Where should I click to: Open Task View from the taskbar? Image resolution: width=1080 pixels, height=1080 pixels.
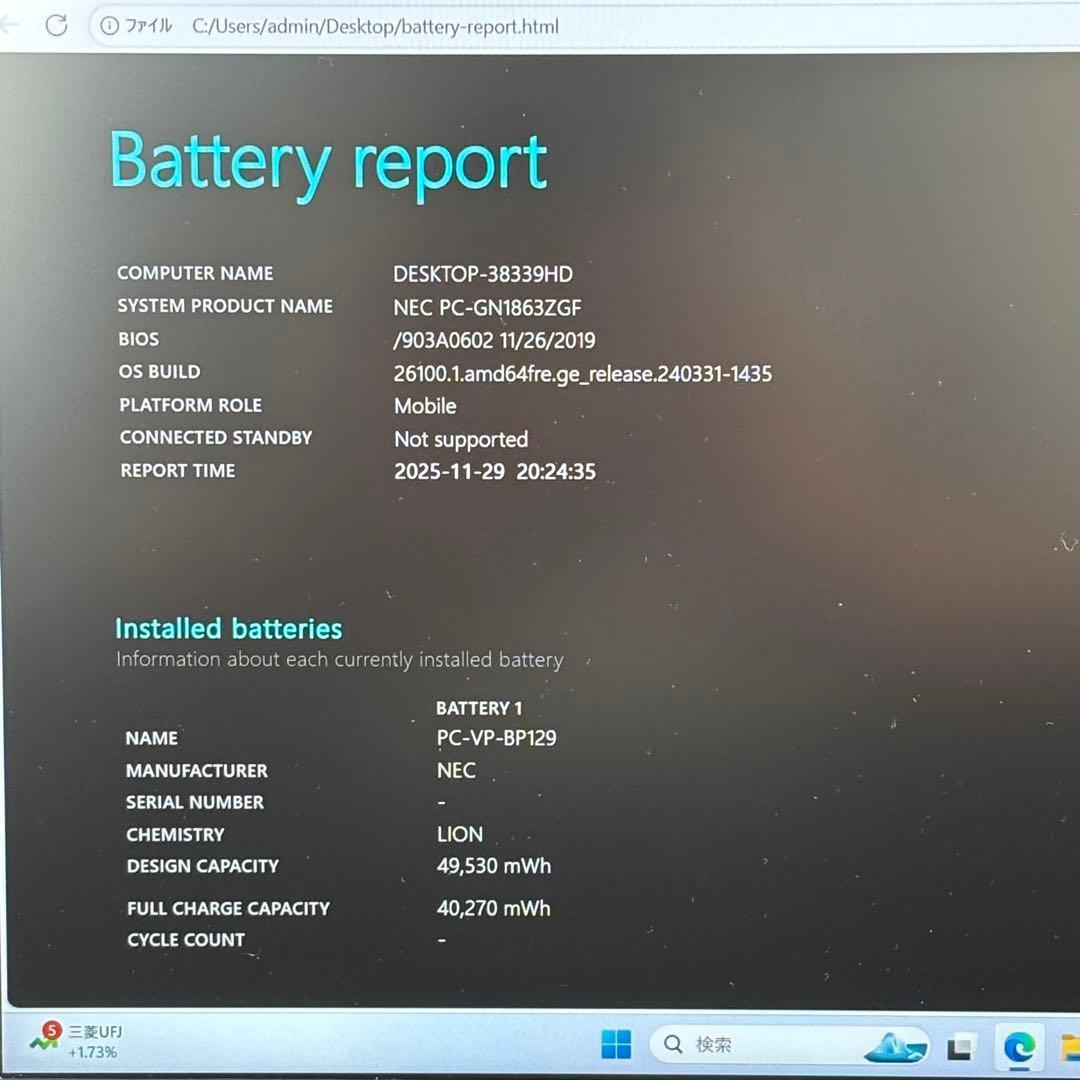960,1046
